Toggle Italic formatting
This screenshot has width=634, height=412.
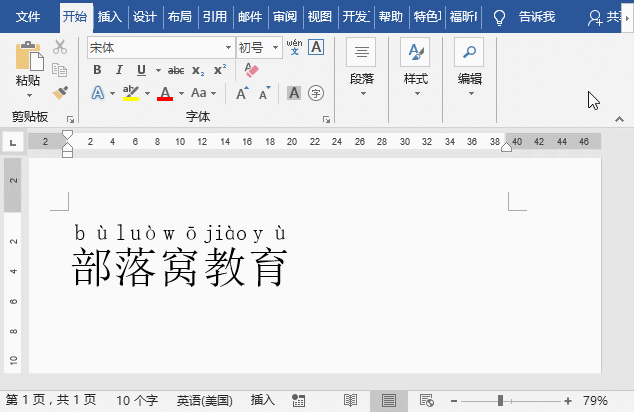pyautogui.click(x=119, y=70)
